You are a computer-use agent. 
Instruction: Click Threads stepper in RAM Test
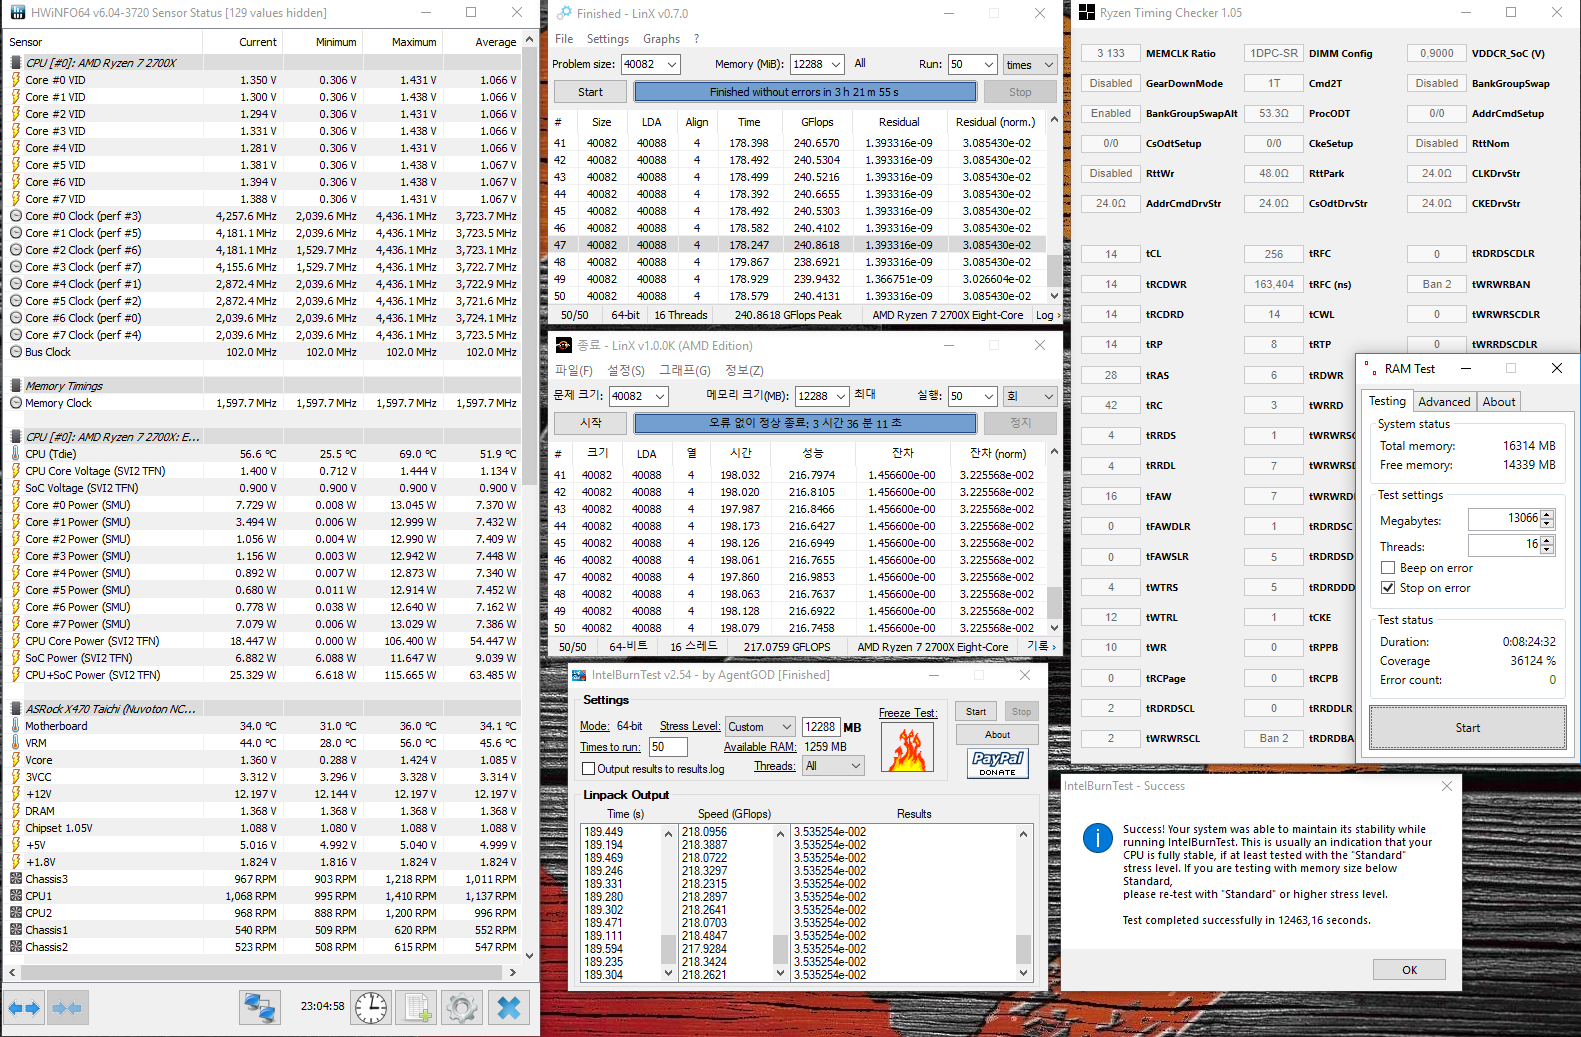point(1547,545)
